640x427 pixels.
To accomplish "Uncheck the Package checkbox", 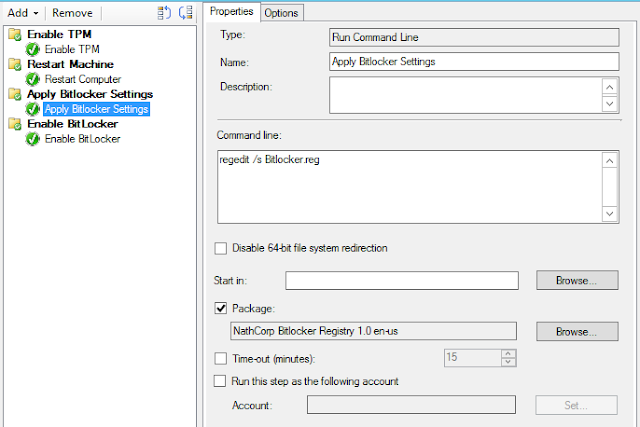I will pyautogui.click(x=221, y=308).
